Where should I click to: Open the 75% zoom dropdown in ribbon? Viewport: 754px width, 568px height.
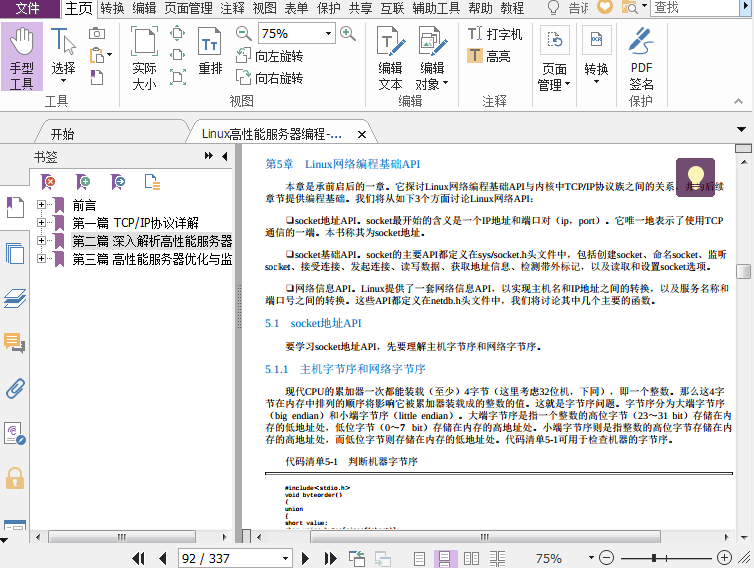328,34
